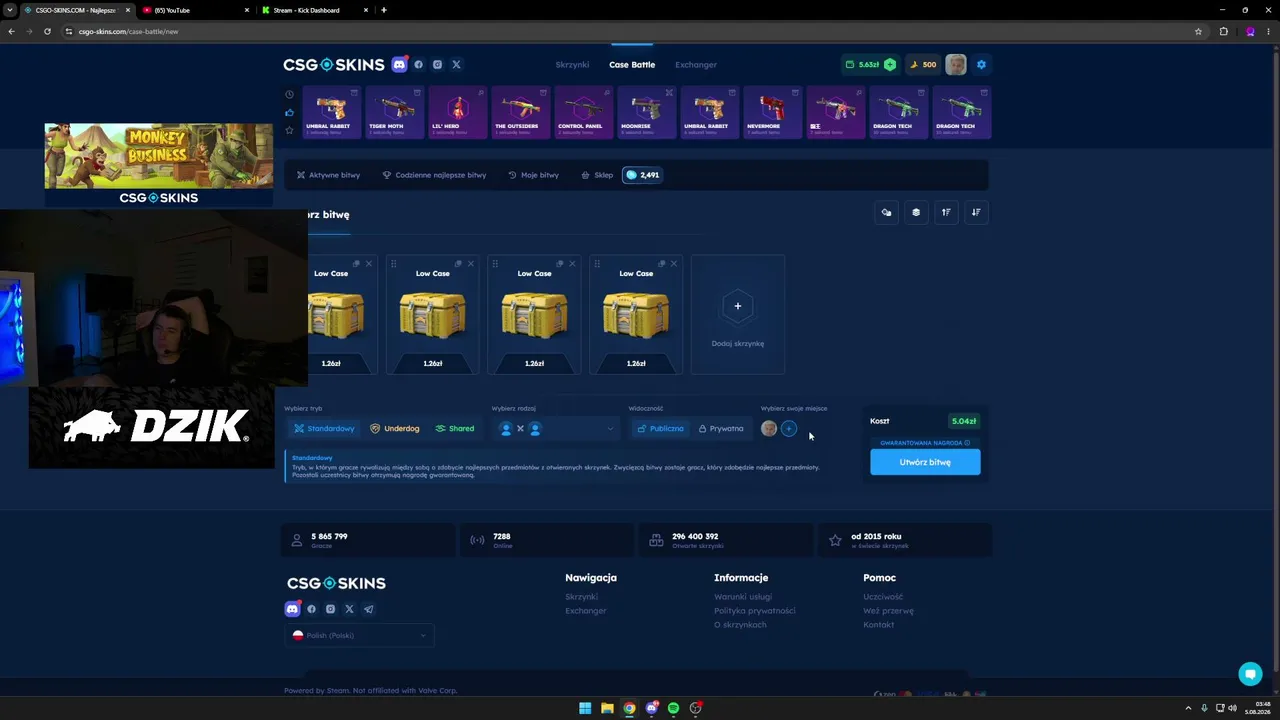Show recent drops with the clock icon
The image size is (1280, 720).
[289, 94]
